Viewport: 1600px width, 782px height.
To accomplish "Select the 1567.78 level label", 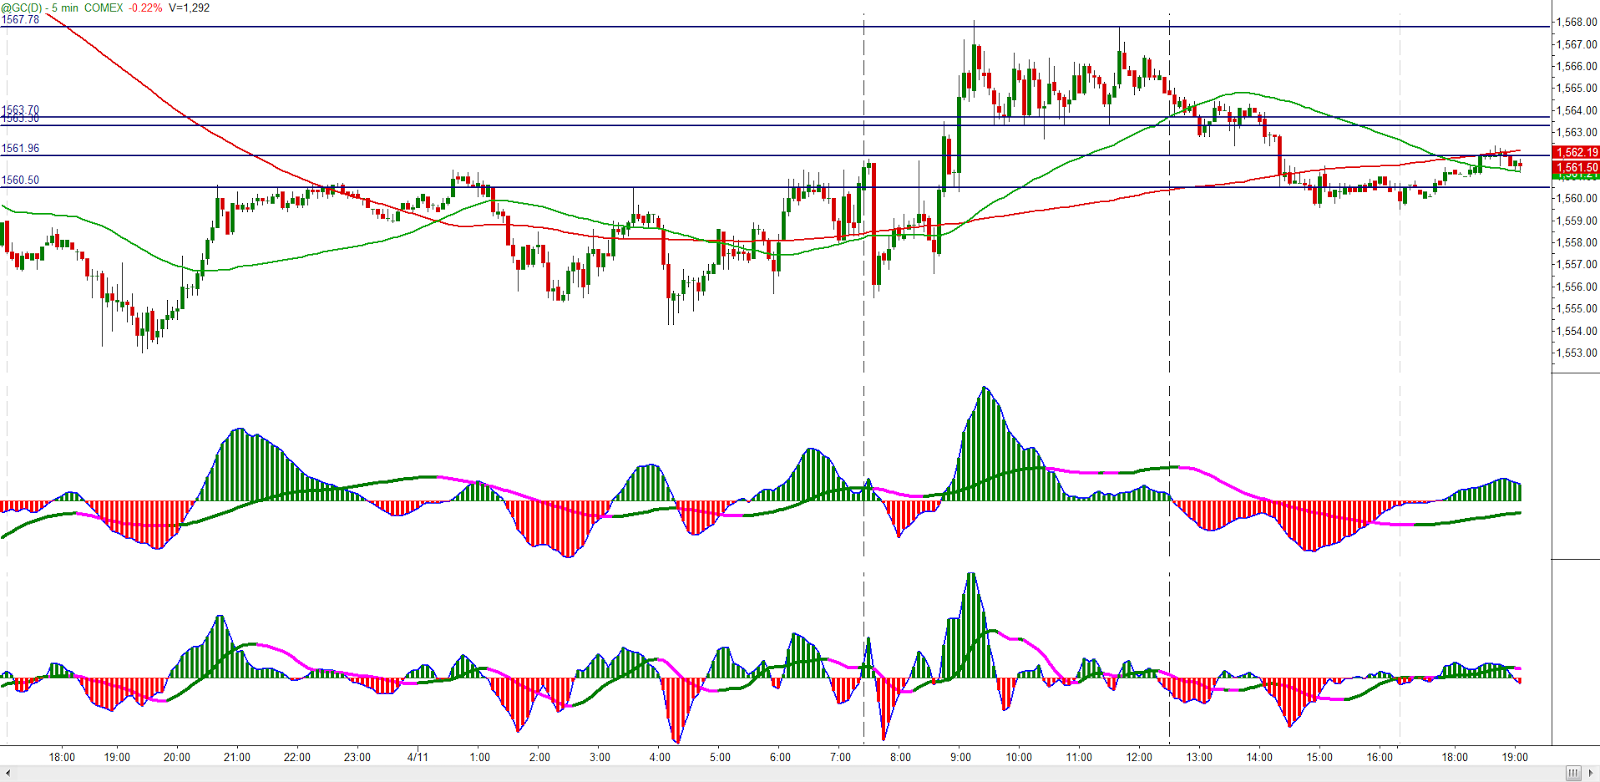I will [20, 20].
